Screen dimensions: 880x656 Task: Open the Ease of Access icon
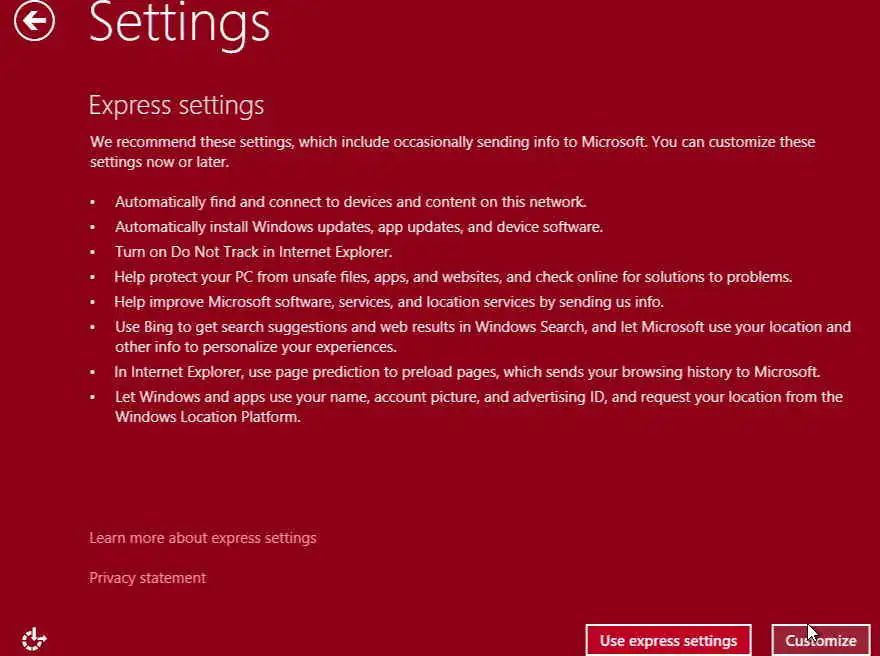click(x=35, y=638)
